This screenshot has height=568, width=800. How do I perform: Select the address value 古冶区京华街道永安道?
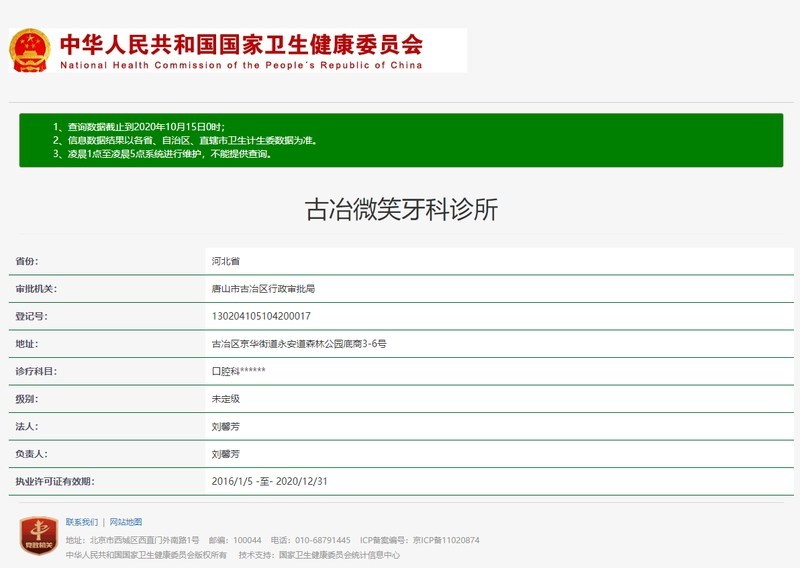[x=299, y=344]
